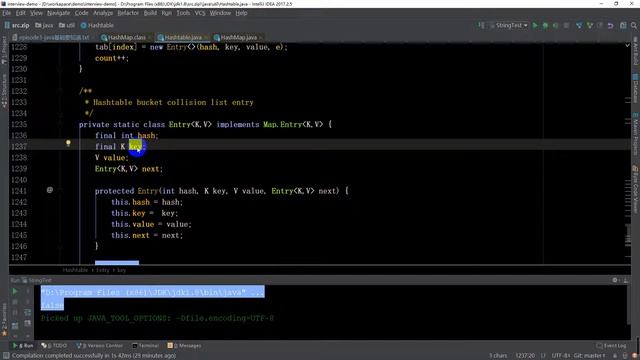The width and height of the screenshot is (640, 360).
Task: Click the java folder in navigation bar
Action: tap(44, 25)
